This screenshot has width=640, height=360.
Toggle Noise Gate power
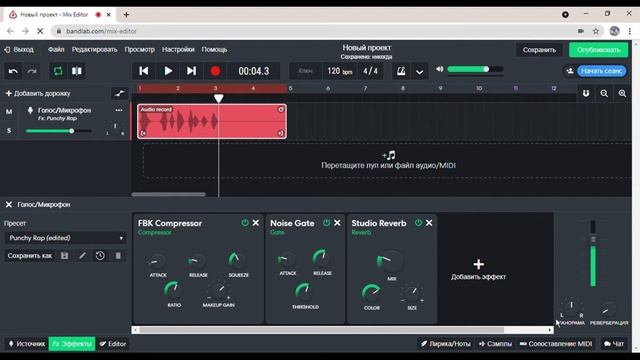(x=327, y=223)
